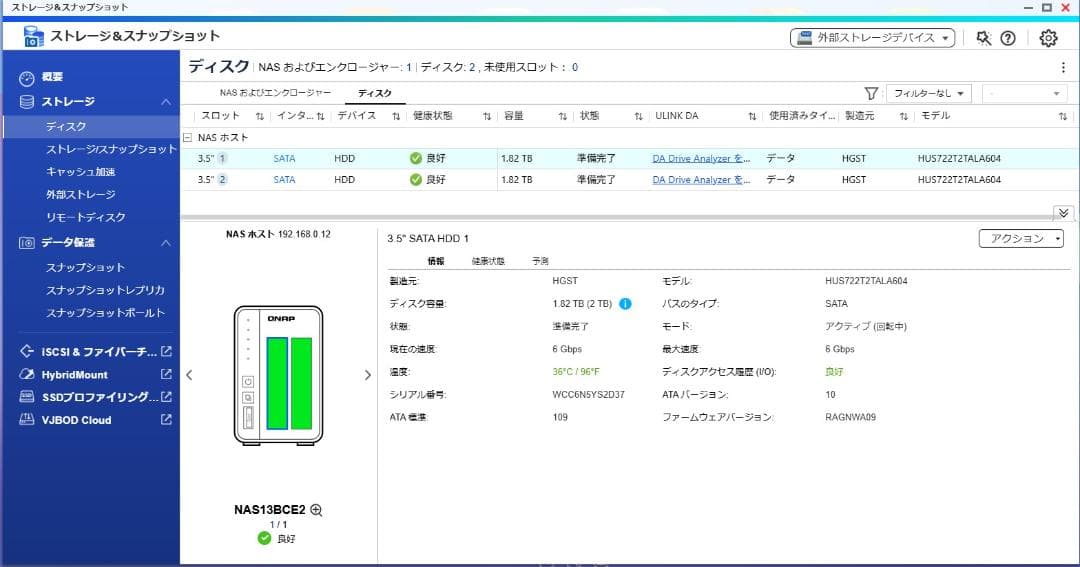The height and width of the screenshot is (567, 1080).
Task: Click serial number WCC6N5YS2D37
Action: [588, 395]
